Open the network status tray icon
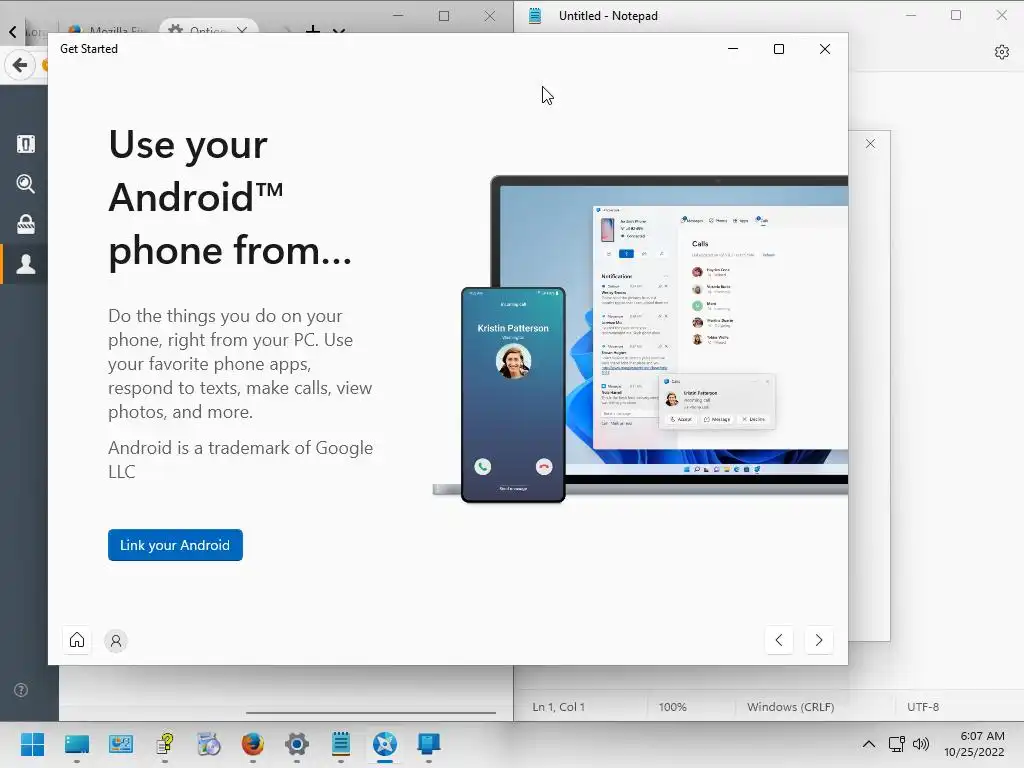Image resolution: width=1024 pixels, height=768 pixels. coord(896,744)
